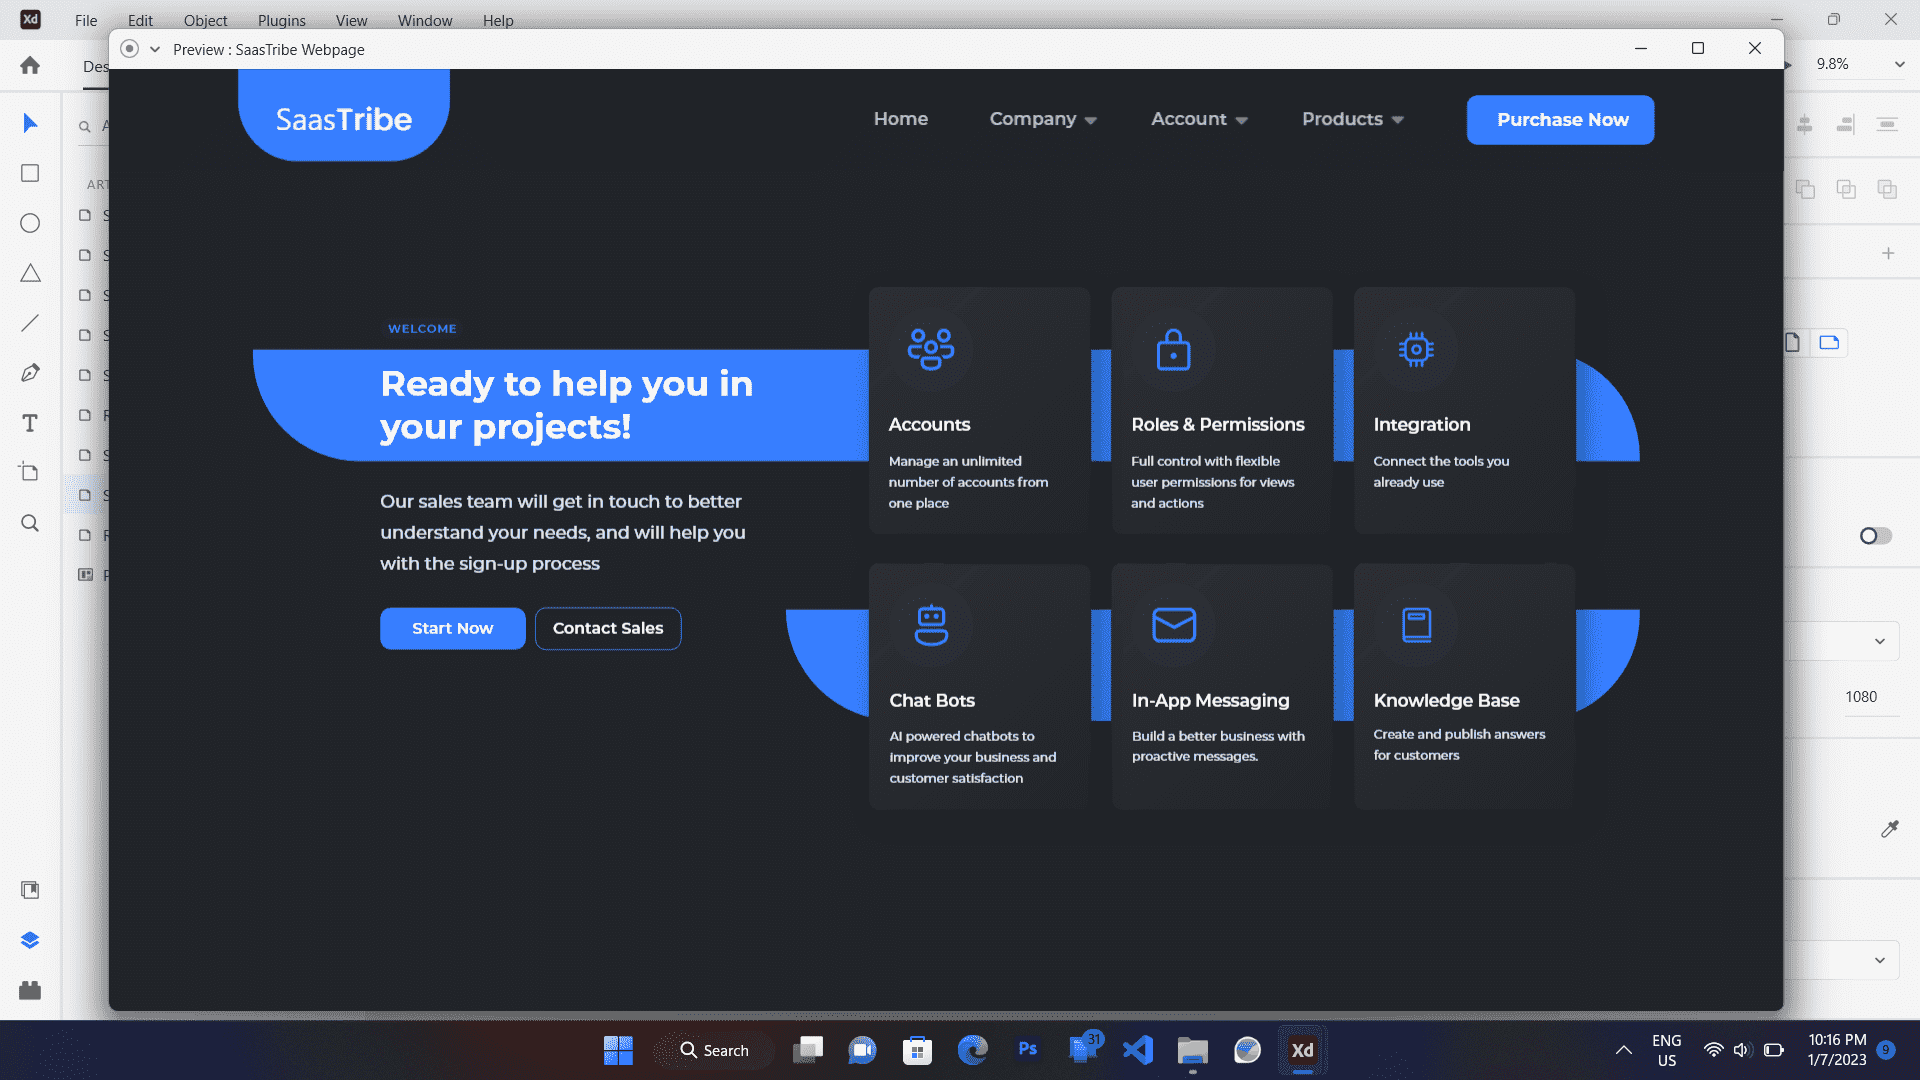Click the SaasTribe logo
Viewport: 1920px width, 1080px height.
tap(344, 118)
